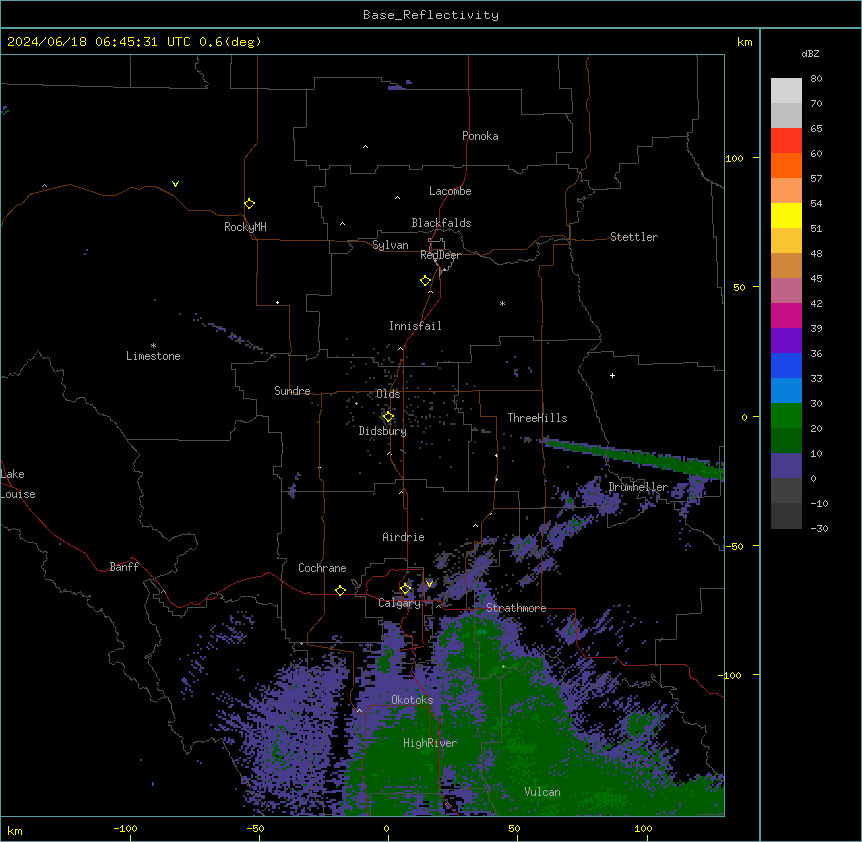The image size is (862, 842).
Task: Click the Cochrane town label
Action: point(322,568)
